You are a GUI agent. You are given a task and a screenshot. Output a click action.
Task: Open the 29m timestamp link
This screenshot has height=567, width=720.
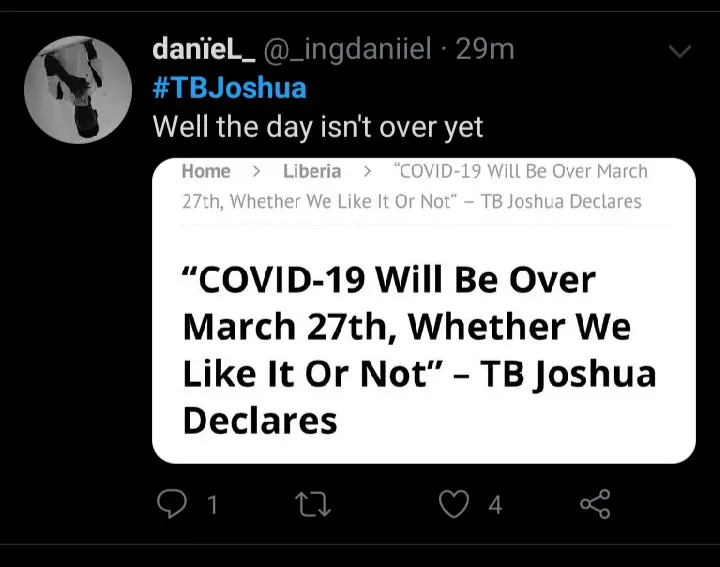coord(485,50)
